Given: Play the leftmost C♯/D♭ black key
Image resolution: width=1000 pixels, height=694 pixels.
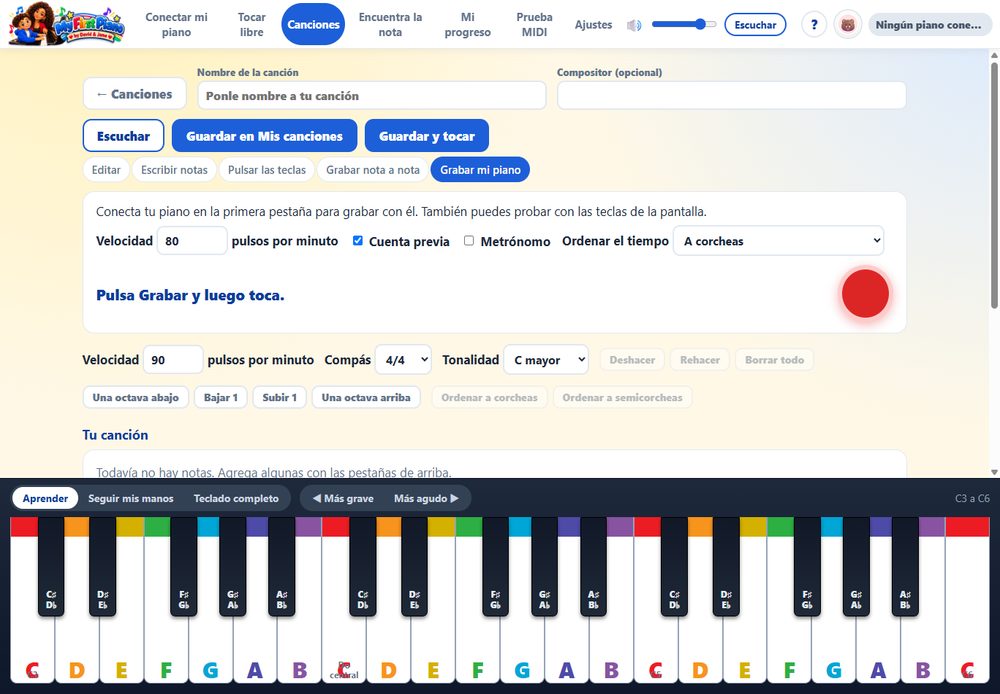Looking at the screenshot, I should click(51, 566).
